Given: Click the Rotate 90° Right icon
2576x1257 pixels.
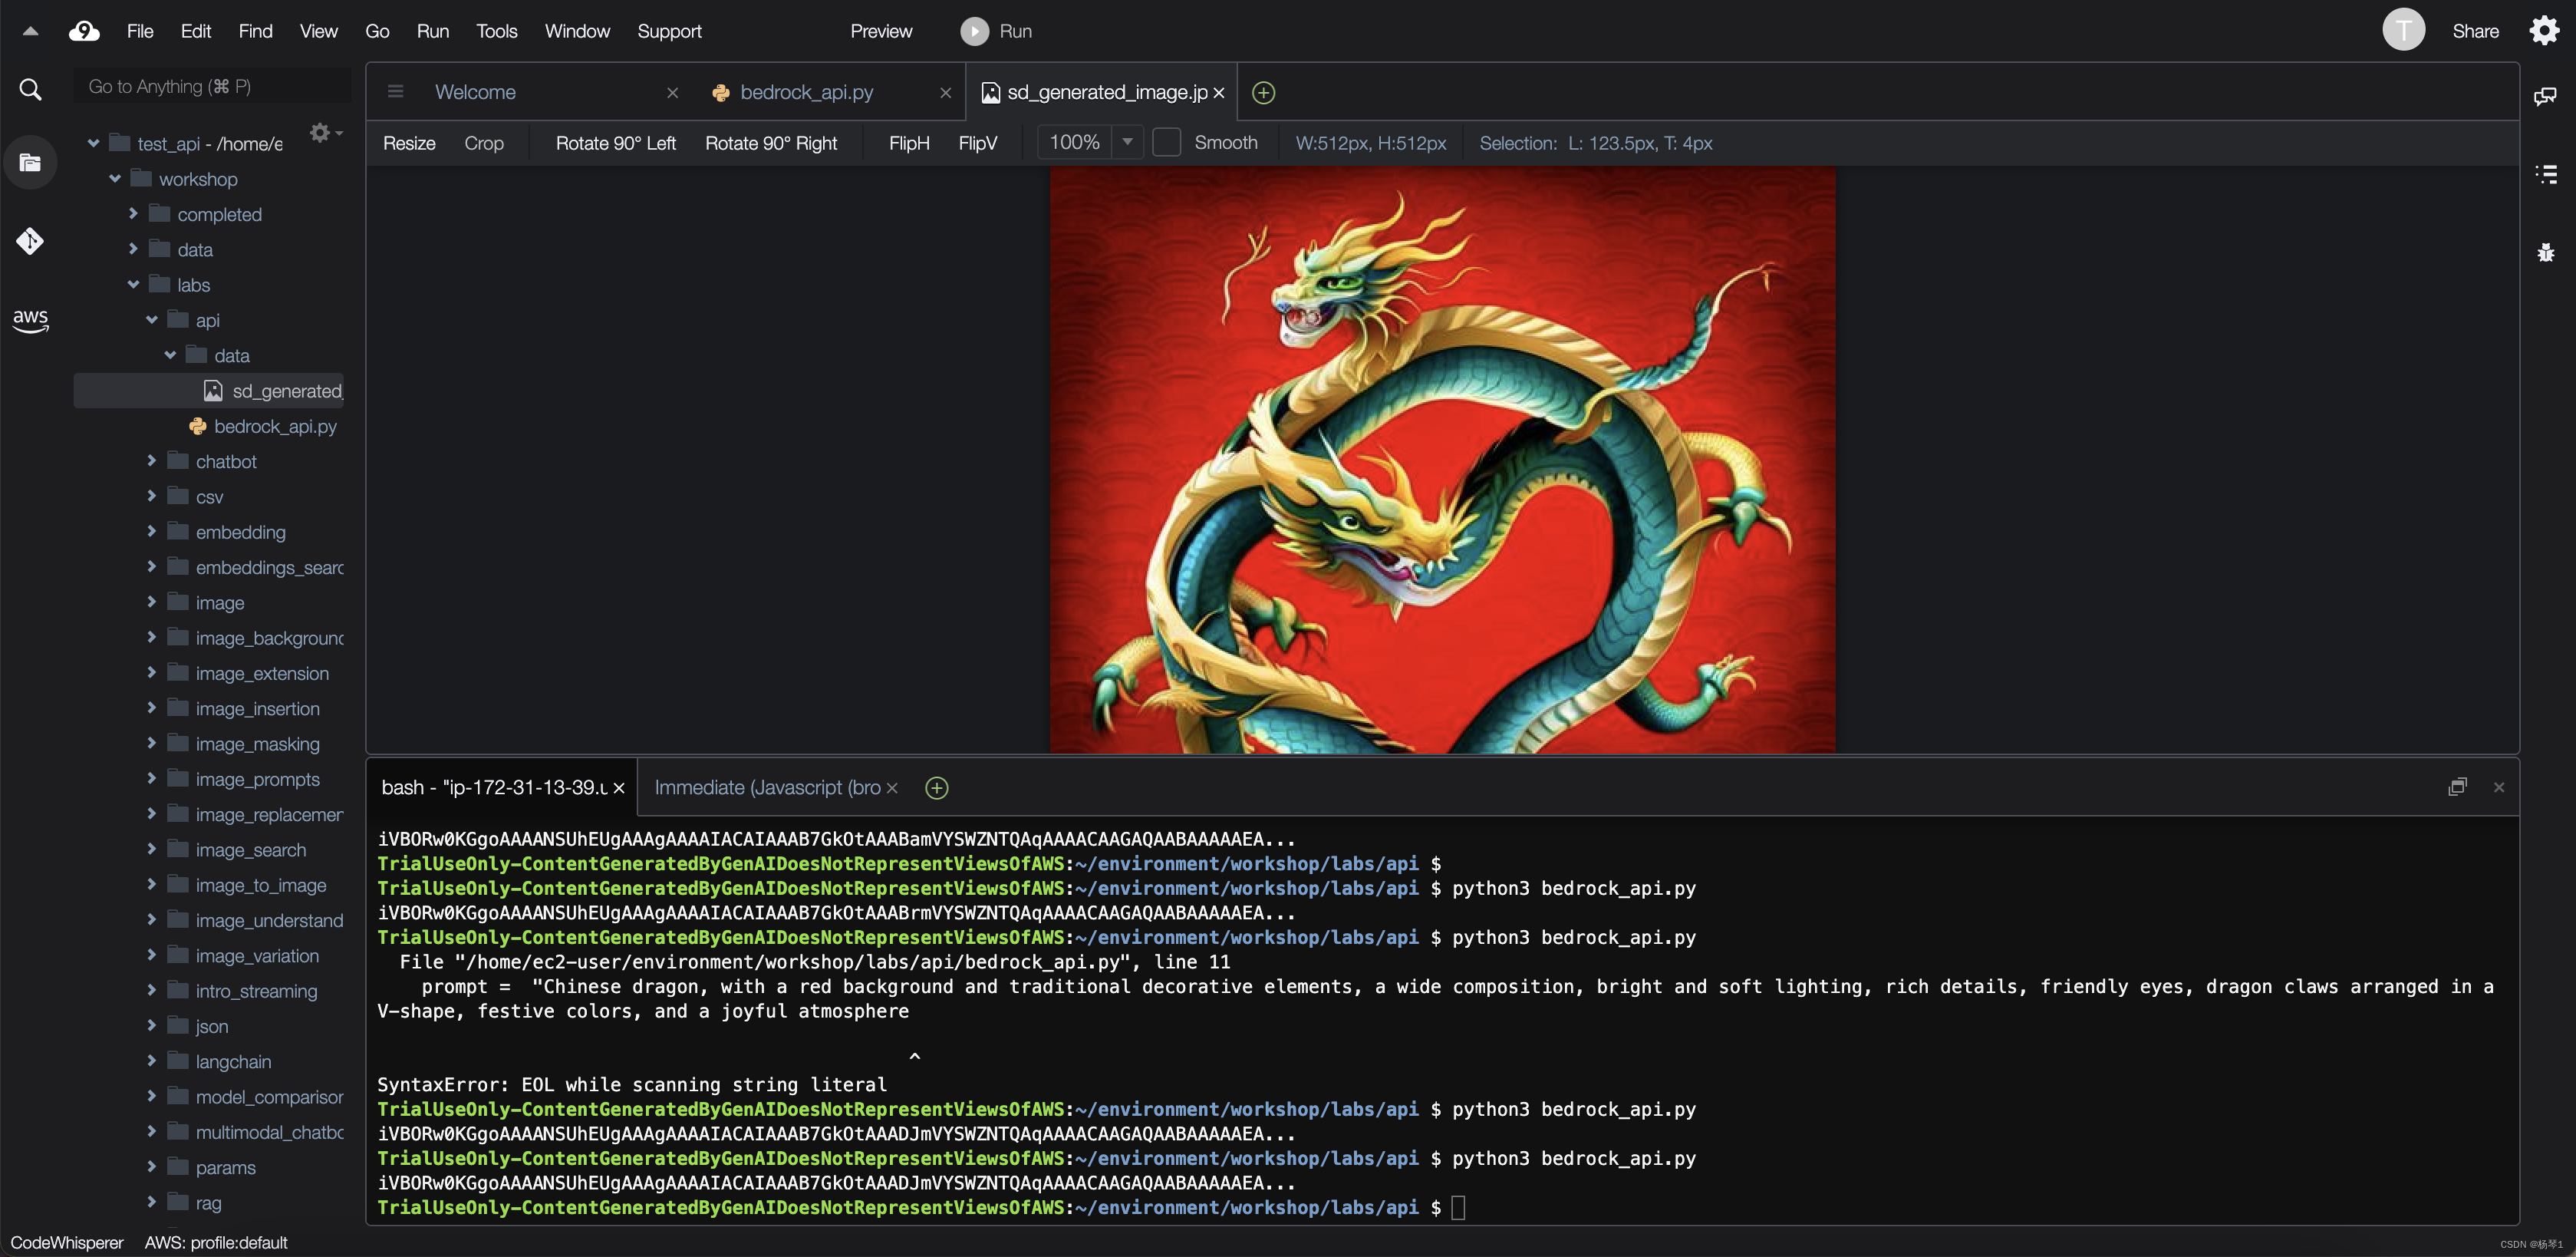Looking at the screenshot, I should [x=770, y=144].
